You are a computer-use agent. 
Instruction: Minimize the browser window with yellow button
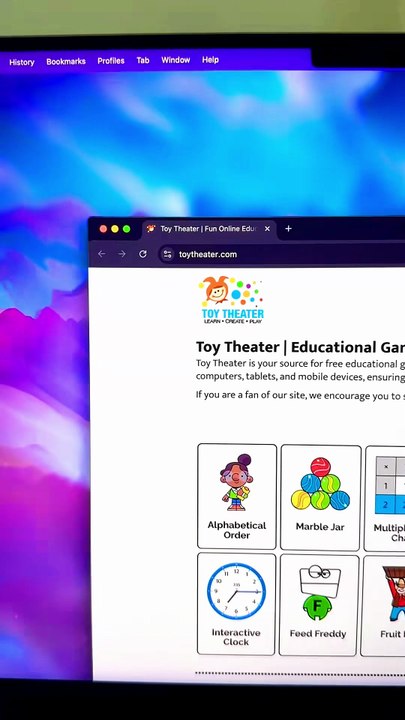[x=115, y=229]
